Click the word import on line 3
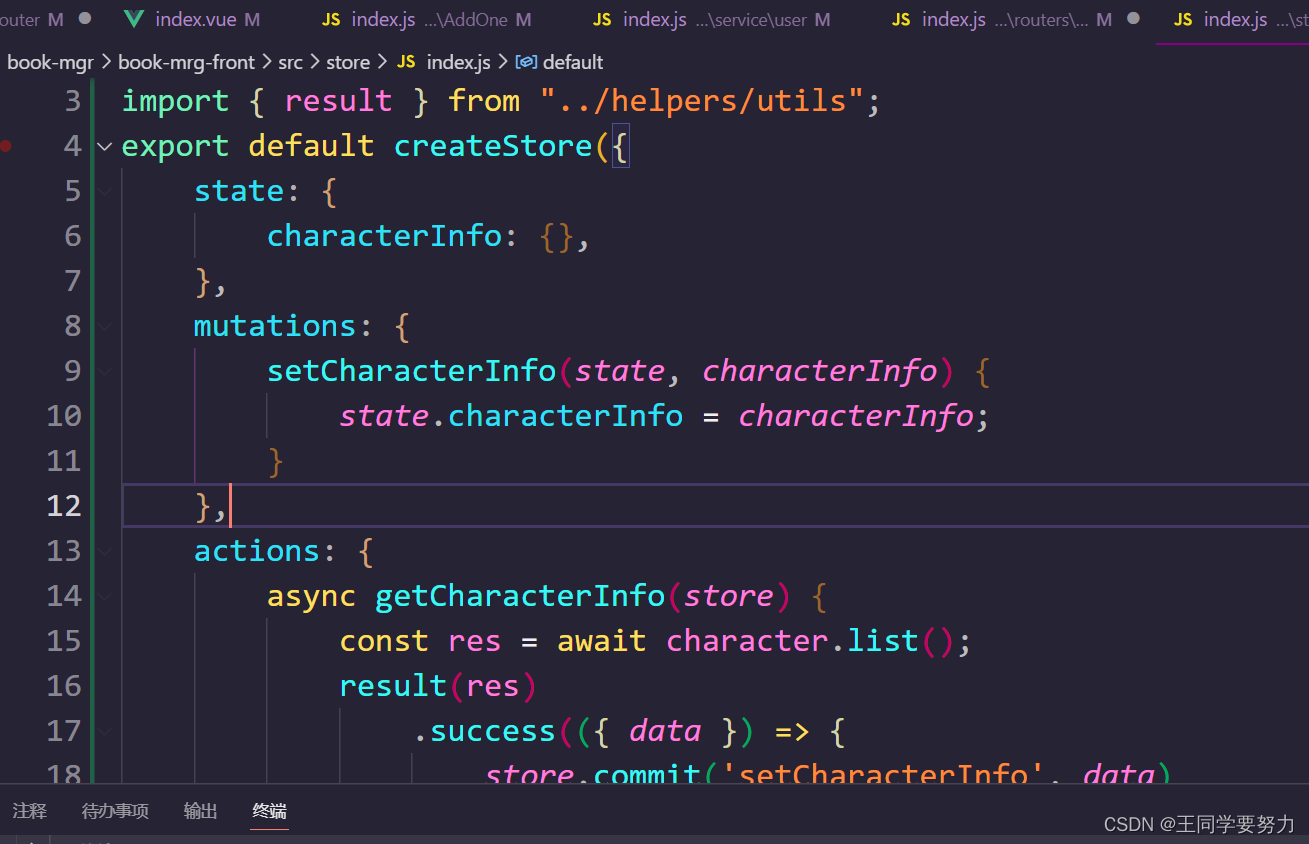The image size is (1309, 844). [x=175, y=101]
